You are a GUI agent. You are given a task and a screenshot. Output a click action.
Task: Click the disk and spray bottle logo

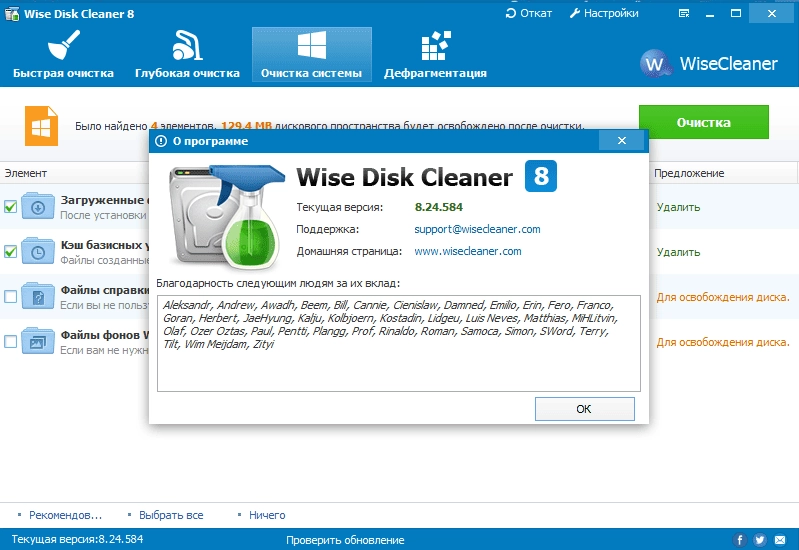pos(226,216)
